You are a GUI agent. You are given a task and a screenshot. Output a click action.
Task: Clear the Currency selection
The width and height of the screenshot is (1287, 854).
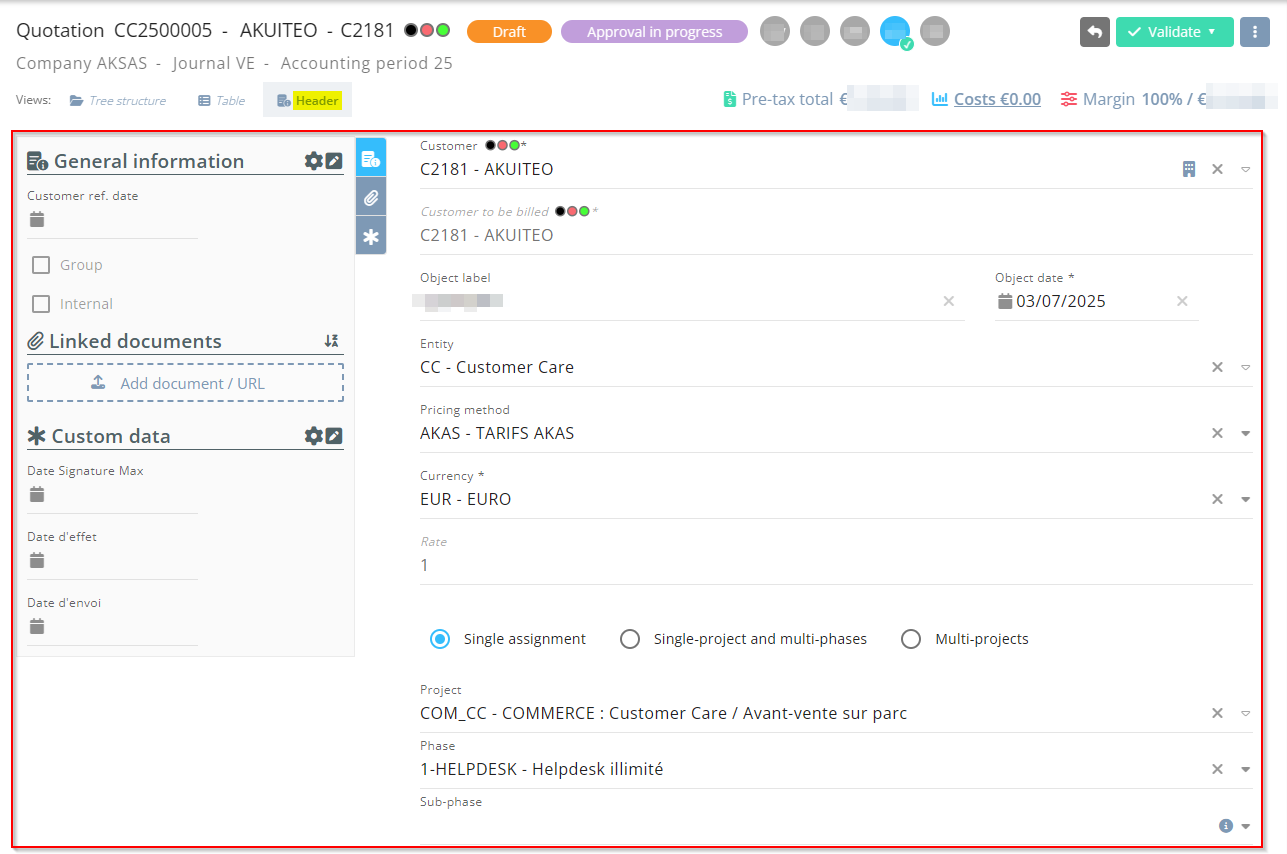(1218, 499)
